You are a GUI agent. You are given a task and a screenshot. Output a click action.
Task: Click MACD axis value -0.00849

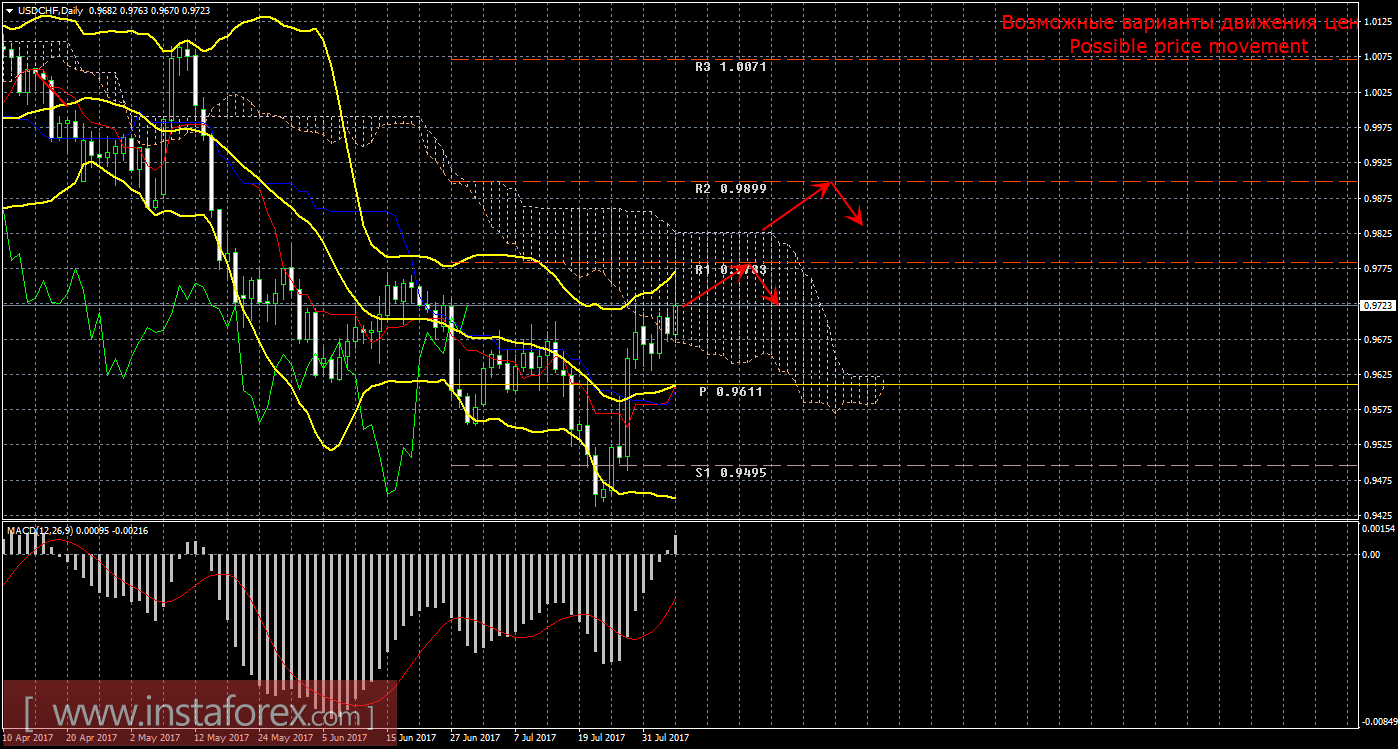tap(1378, 721)
